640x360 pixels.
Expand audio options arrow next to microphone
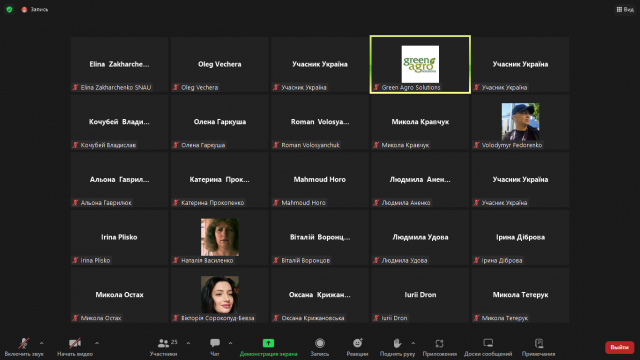click(x=42, y=343)
